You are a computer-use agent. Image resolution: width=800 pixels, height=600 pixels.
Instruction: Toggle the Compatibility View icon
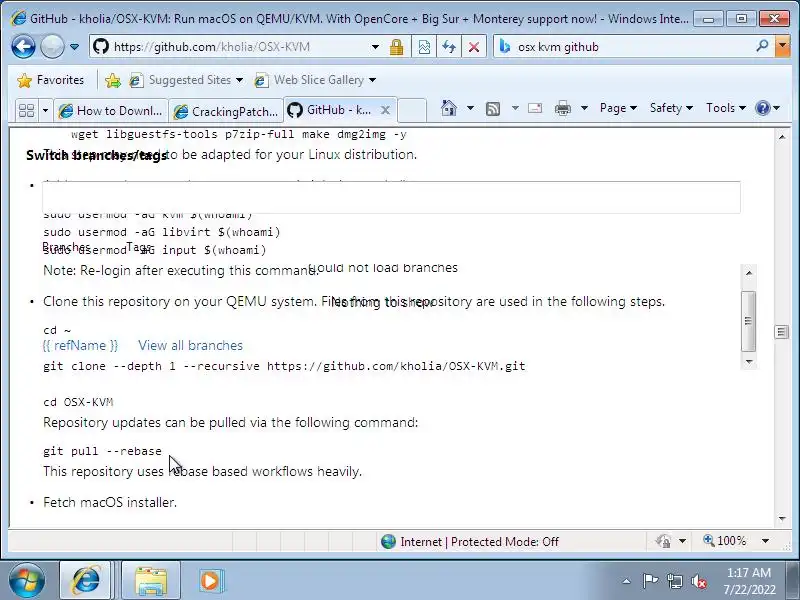click(424, 47)
